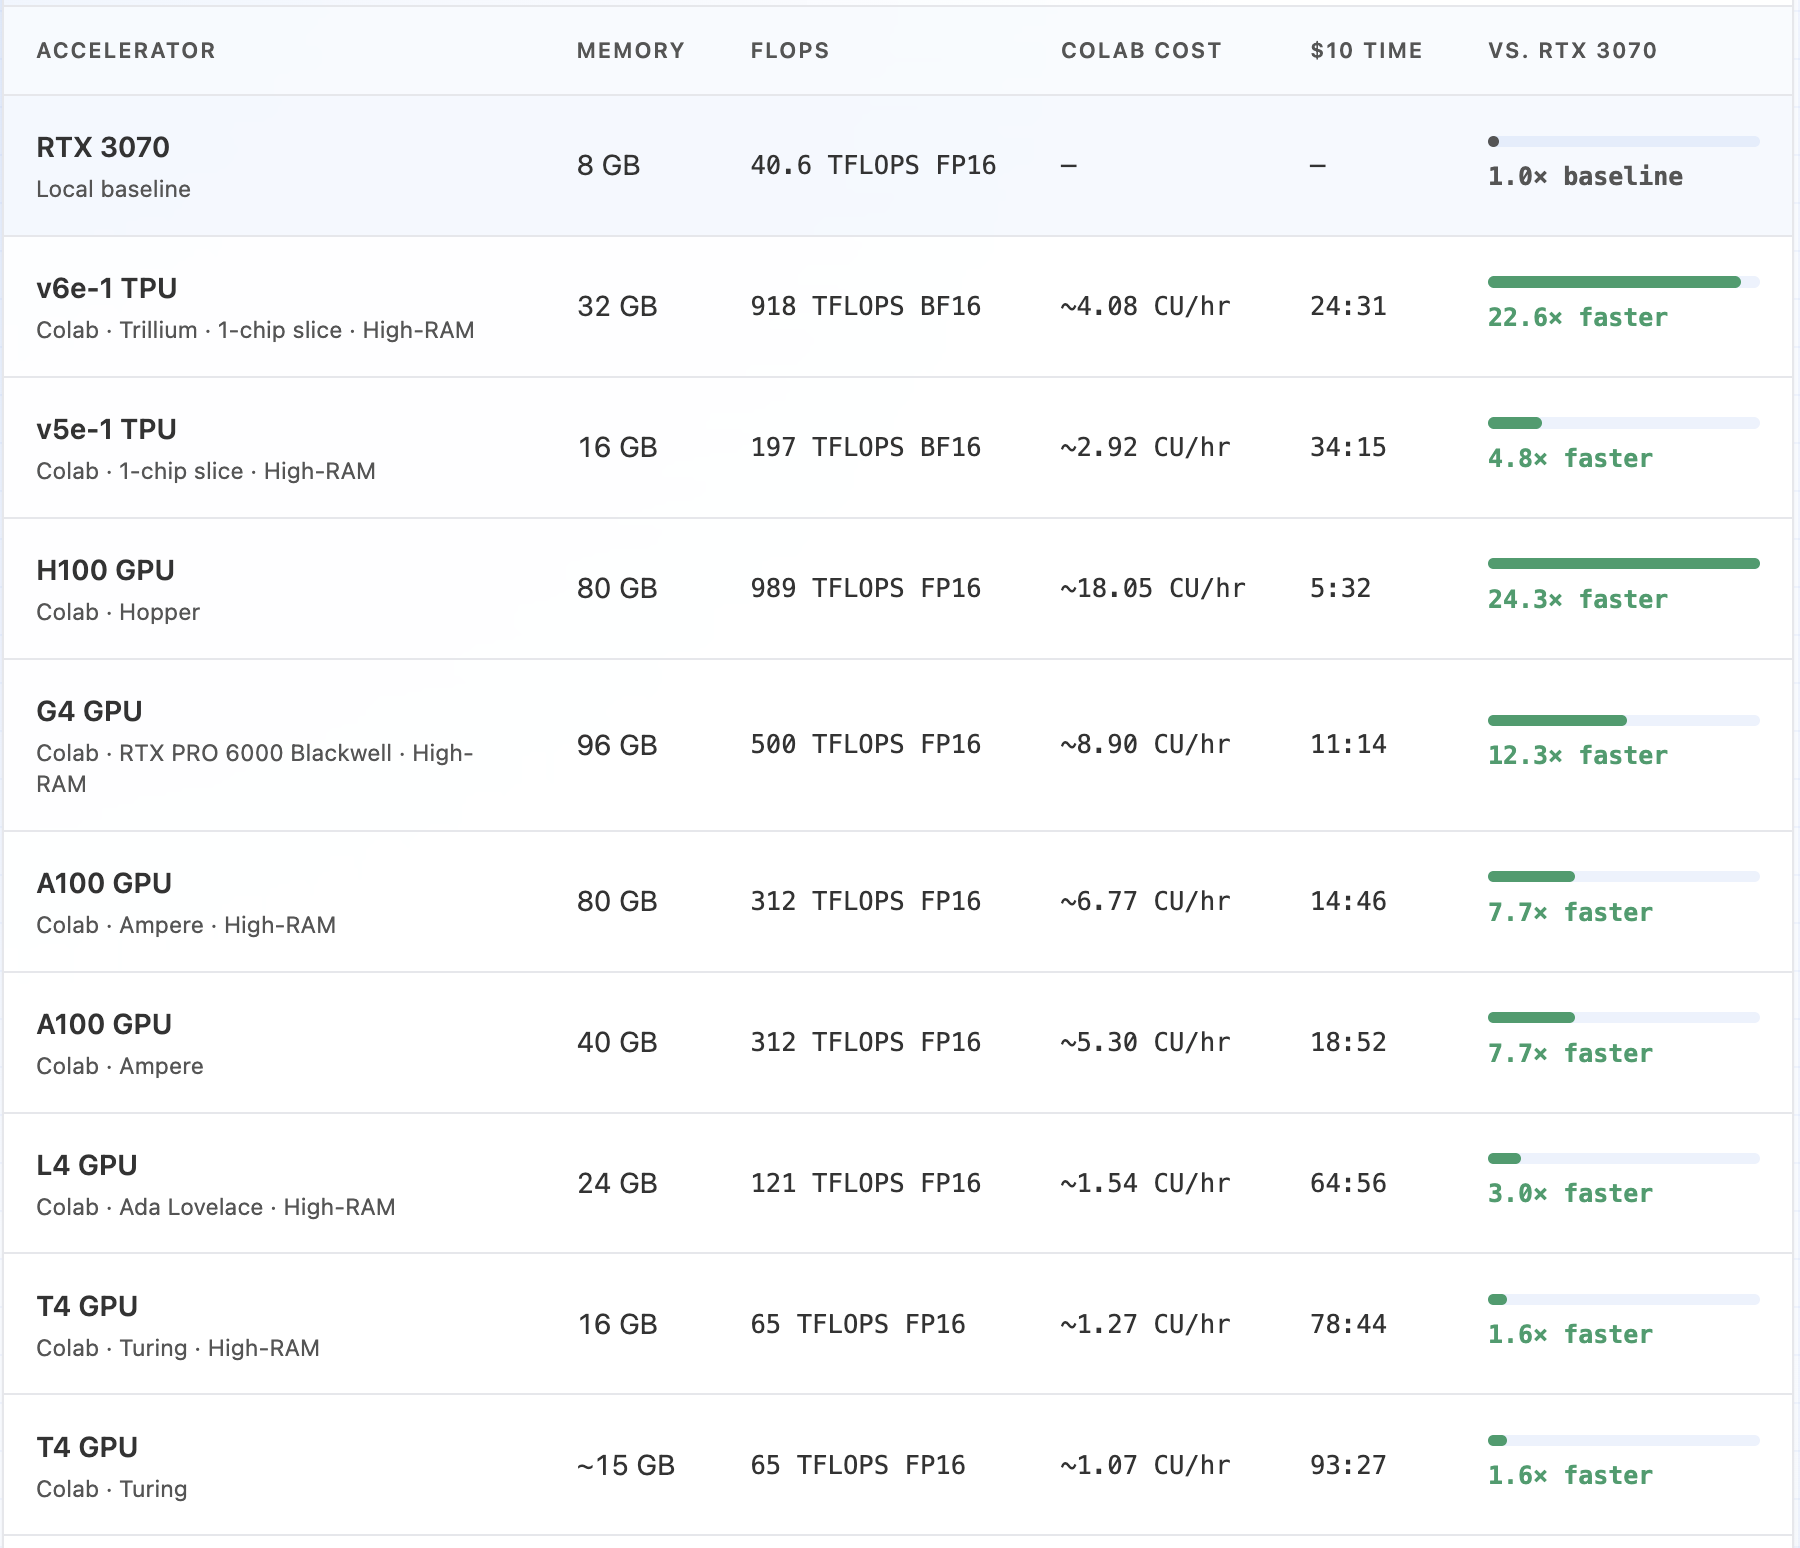Click the "8 GB" memory value
This screenshot has height=1548, width=1800.
[x=608, y=165]
